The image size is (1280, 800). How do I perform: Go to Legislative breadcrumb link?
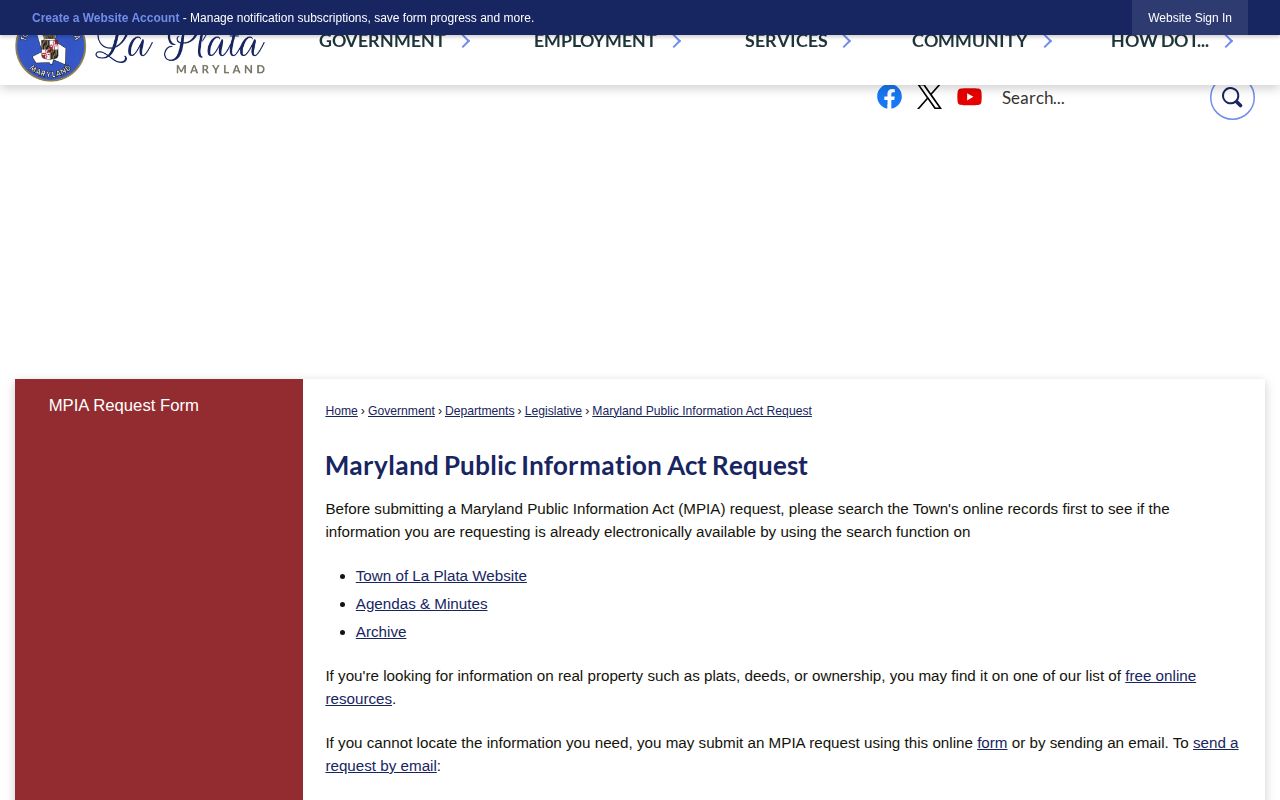click(553, 411)
